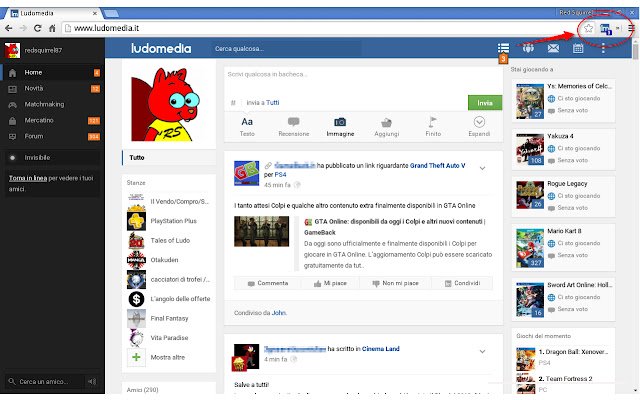
Task: Click Cerca un amico search field
Action: coord(45,382)
